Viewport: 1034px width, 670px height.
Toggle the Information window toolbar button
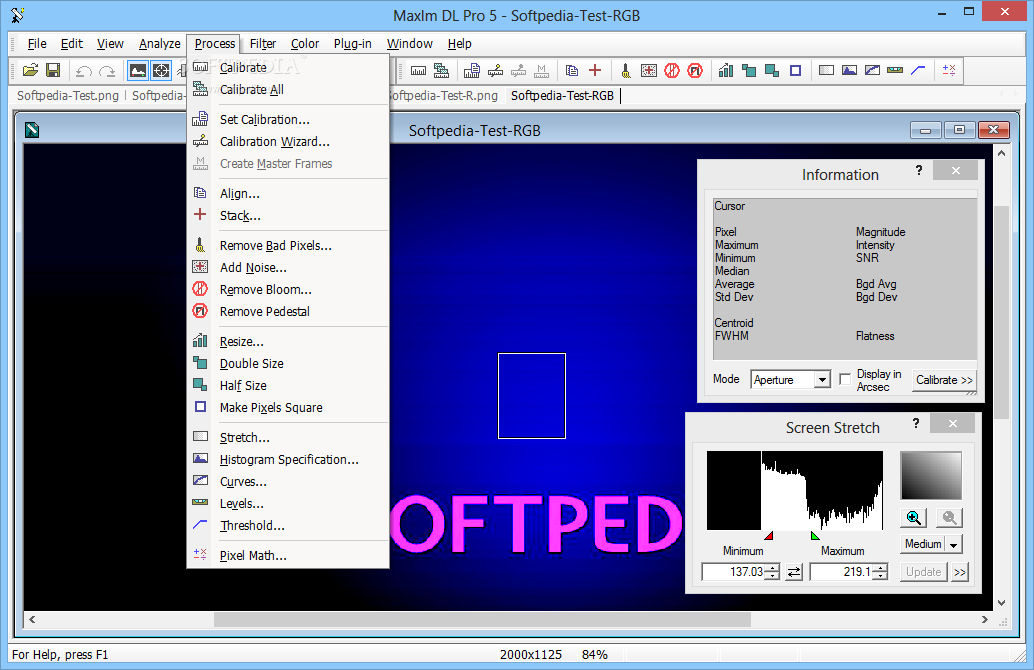point(162,70)
